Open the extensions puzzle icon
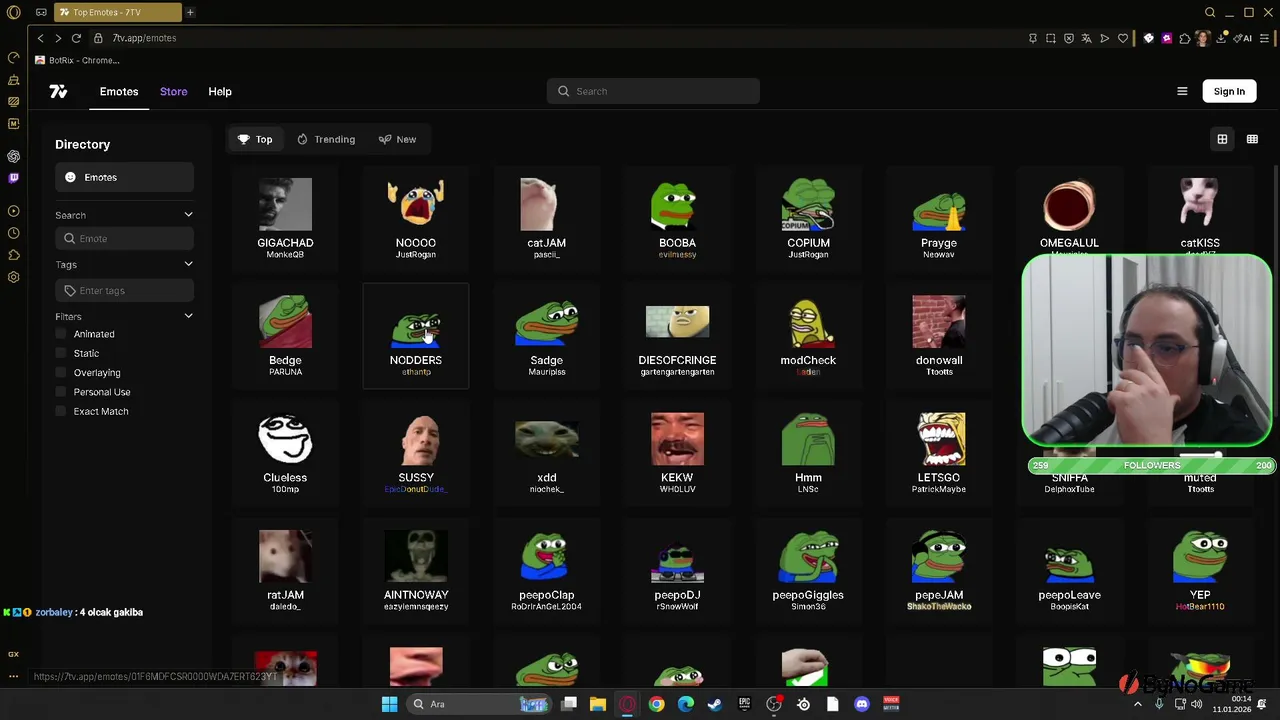 coord(1185,38)
